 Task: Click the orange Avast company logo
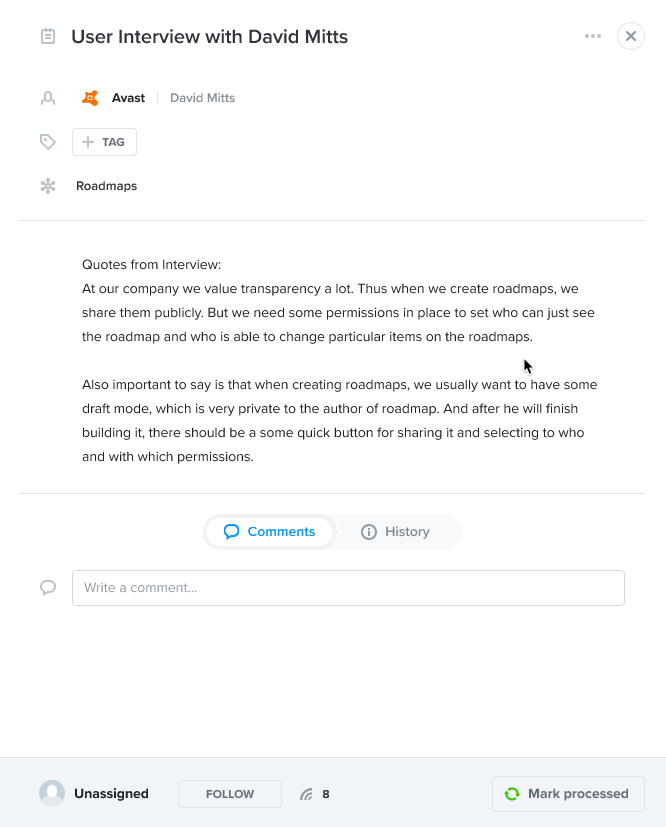(90, 98)
